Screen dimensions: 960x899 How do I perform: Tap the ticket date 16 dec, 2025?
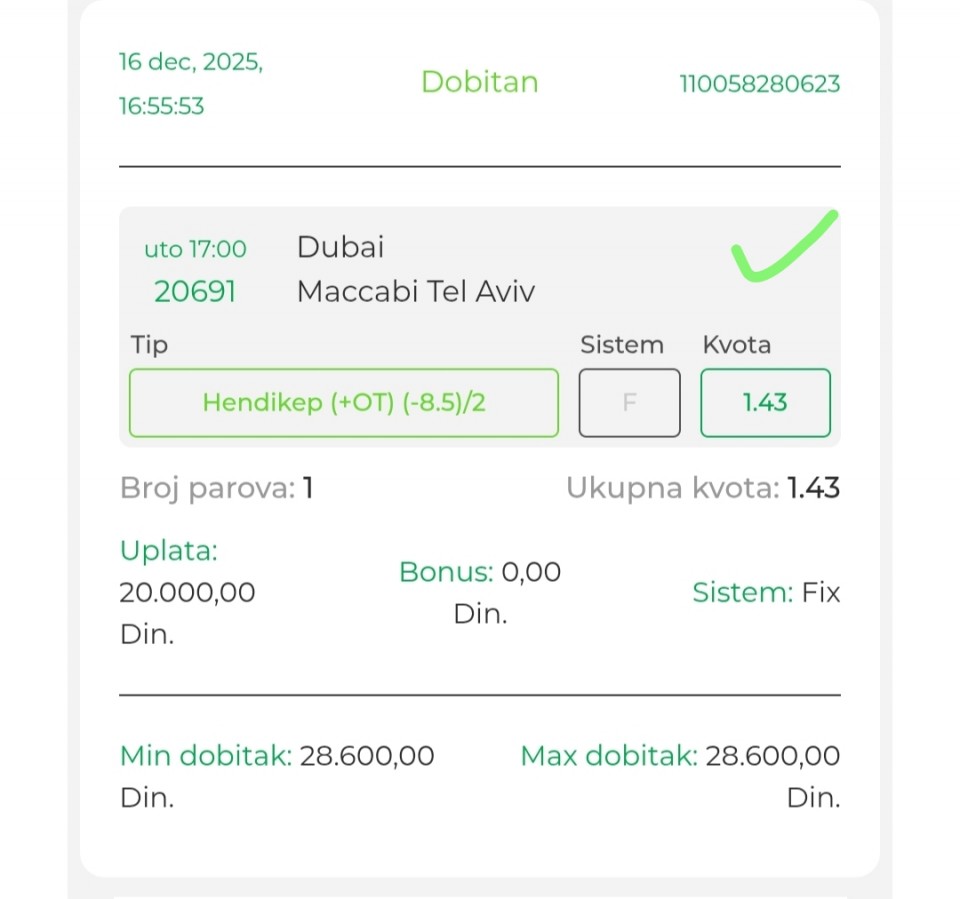pyautogui.click(x=191, y=62)
